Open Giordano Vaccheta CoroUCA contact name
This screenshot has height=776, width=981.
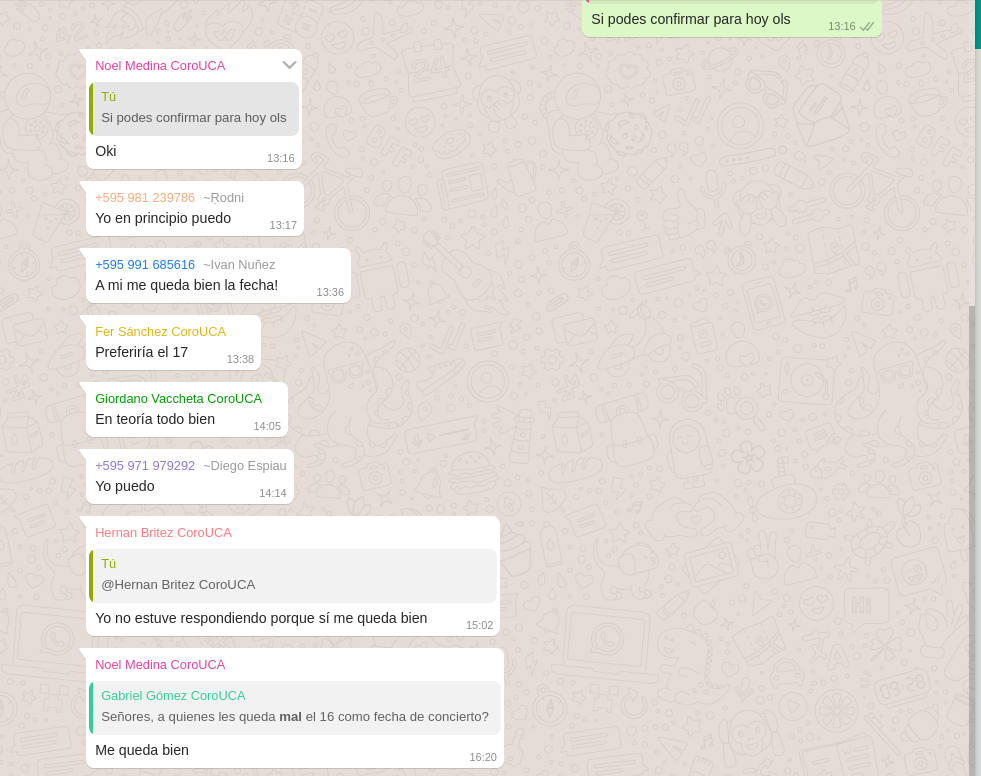178,398
